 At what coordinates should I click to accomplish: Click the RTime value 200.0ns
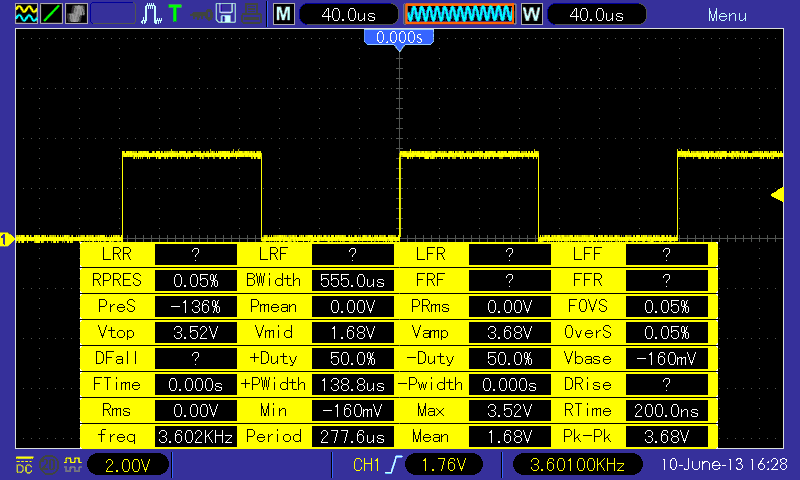pos(666,411)
